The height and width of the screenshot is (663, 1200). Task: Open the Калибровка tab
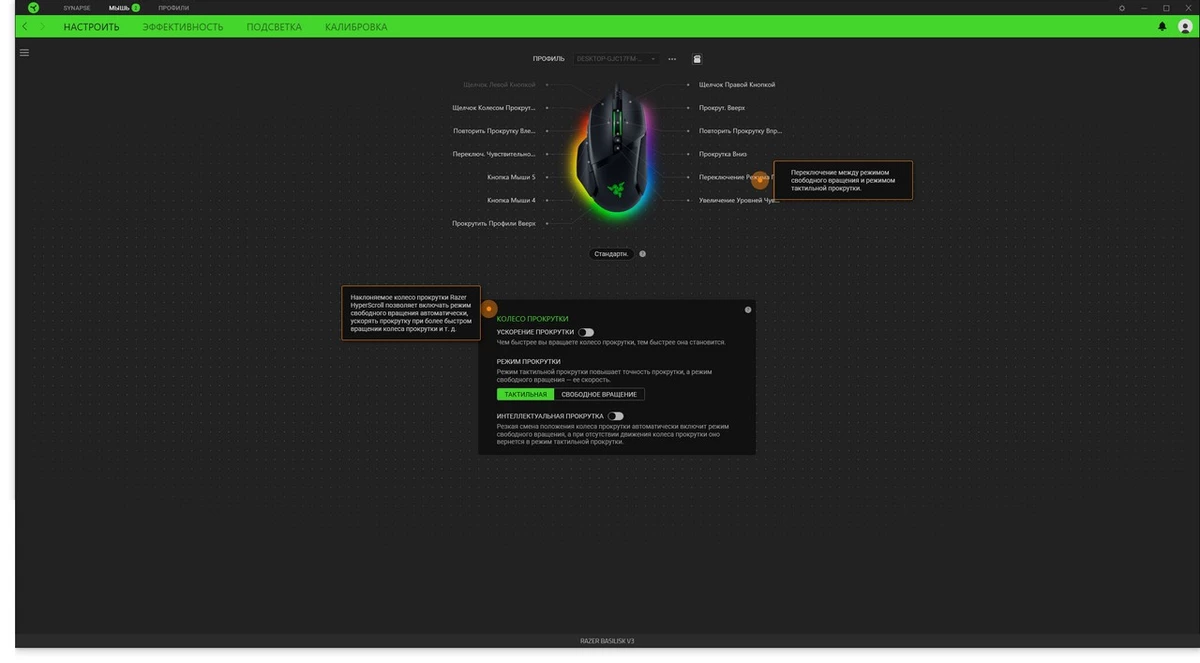356,27
